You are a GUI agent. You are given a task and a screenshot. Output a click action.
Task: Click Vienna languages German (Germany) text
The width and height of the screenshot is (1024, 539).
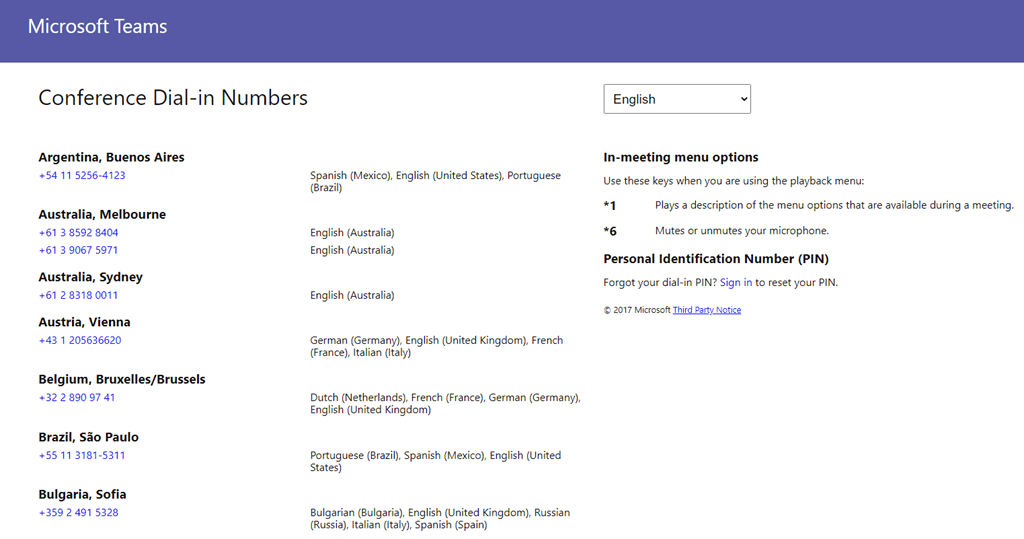[x=437, y=346]
